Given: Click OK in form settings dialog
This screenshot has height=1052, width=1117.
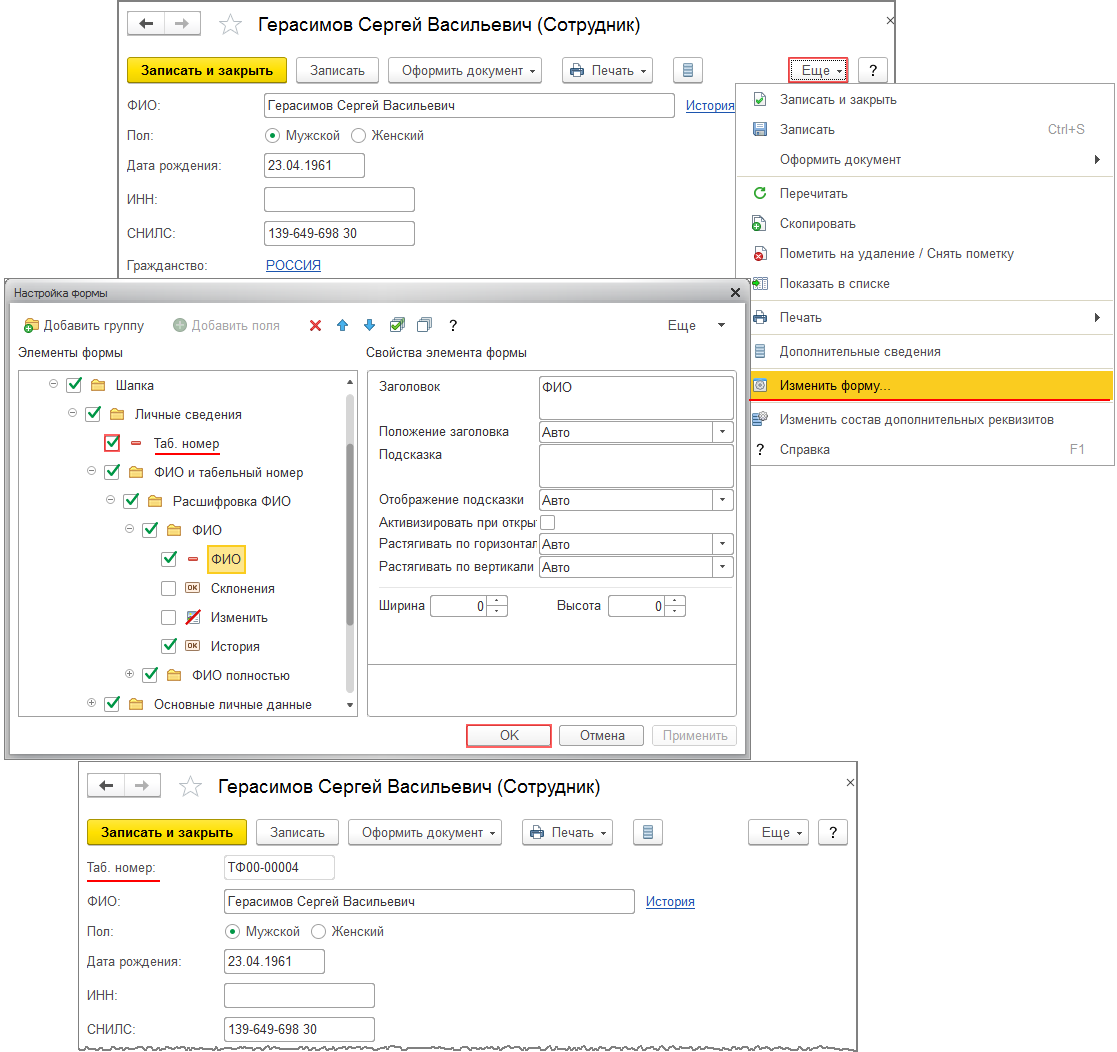Looking at the screenshot, I should point(509,736).
